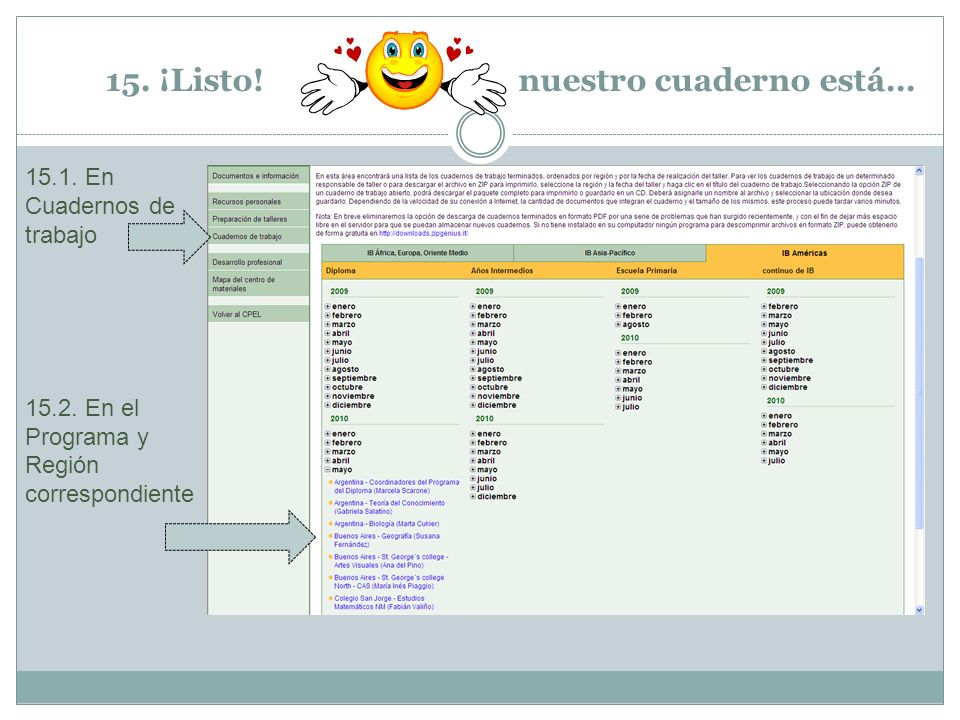
Task: Select the IB Américas tab
Action: click(x=804, y=253)
